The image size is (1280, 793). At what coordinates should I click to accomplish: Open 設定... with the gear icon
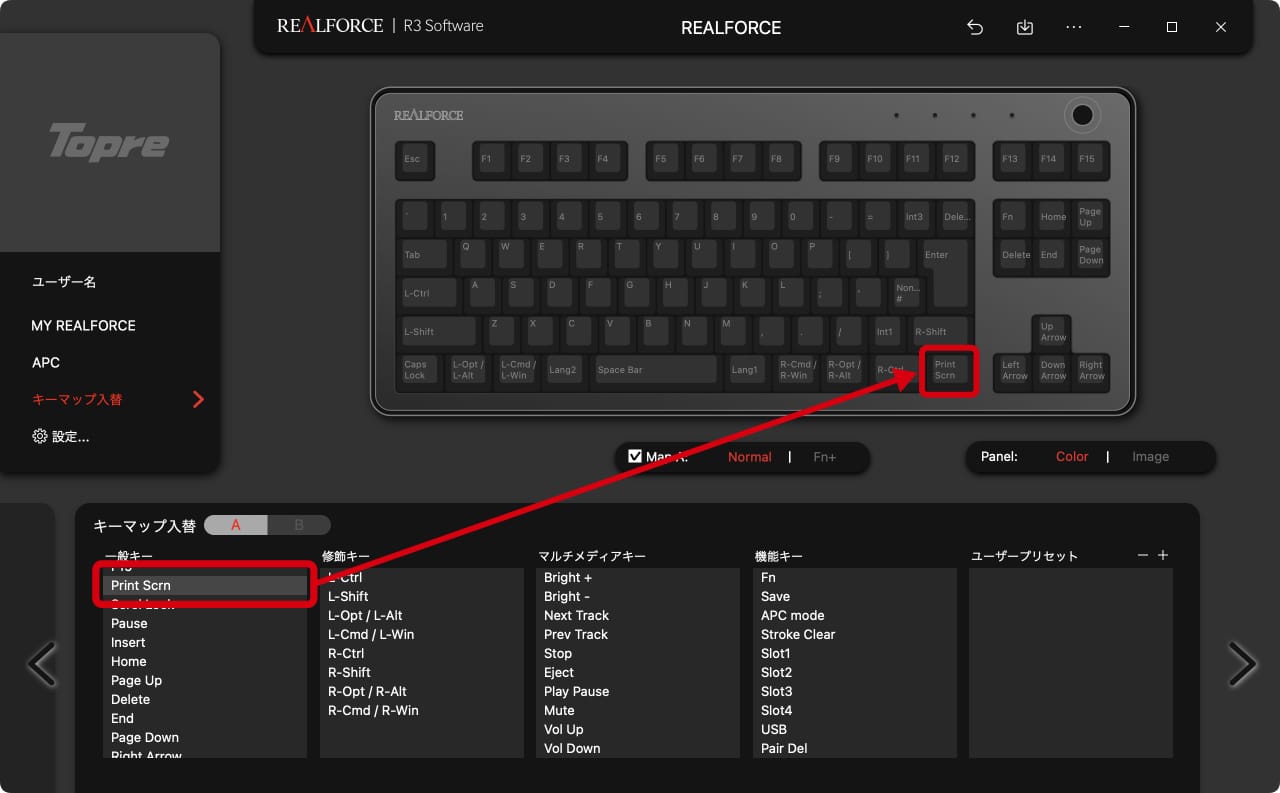[61, 437]
